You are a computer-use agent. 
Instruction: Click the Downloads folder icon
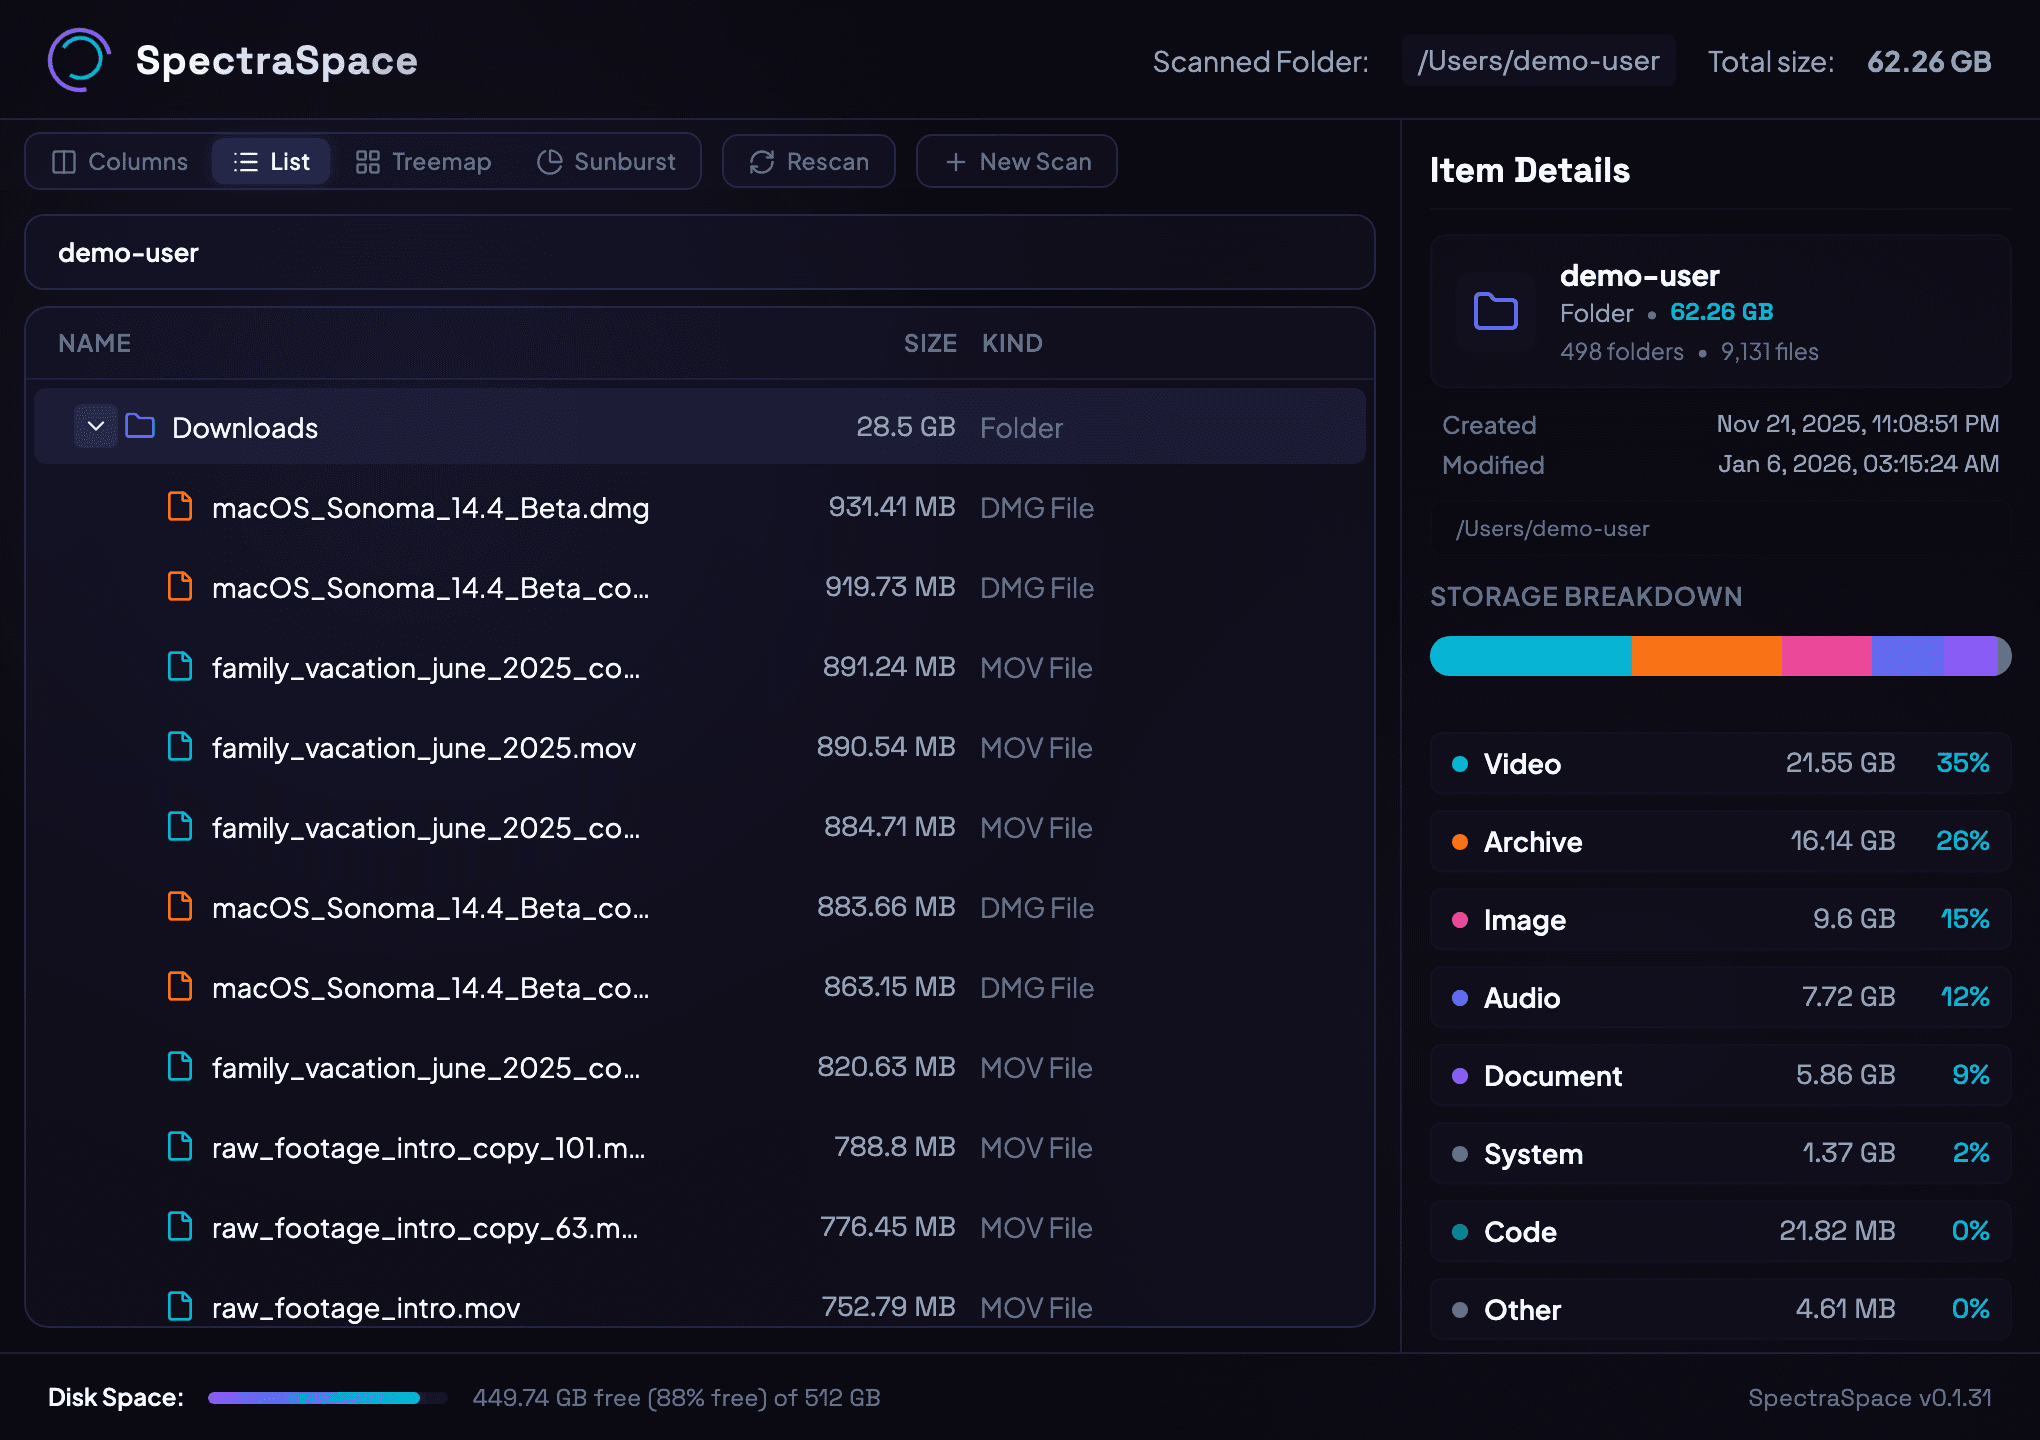click(140, 427)
